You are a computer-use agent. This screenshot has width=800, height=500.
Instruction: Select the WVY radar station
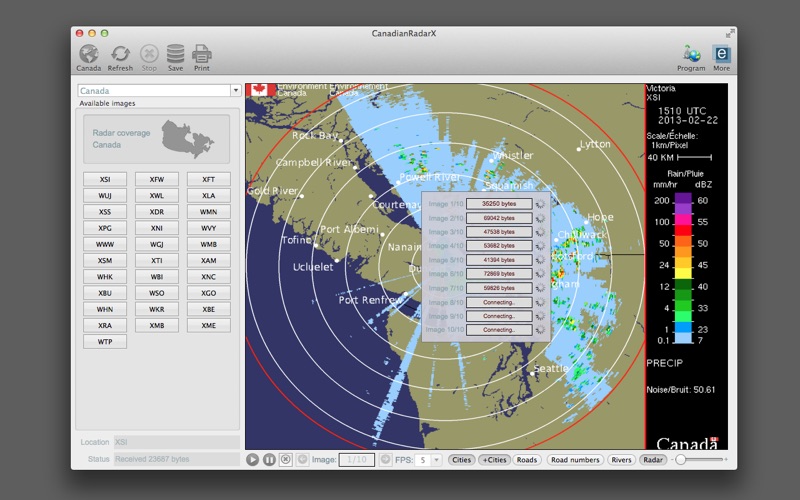point(208,228)
